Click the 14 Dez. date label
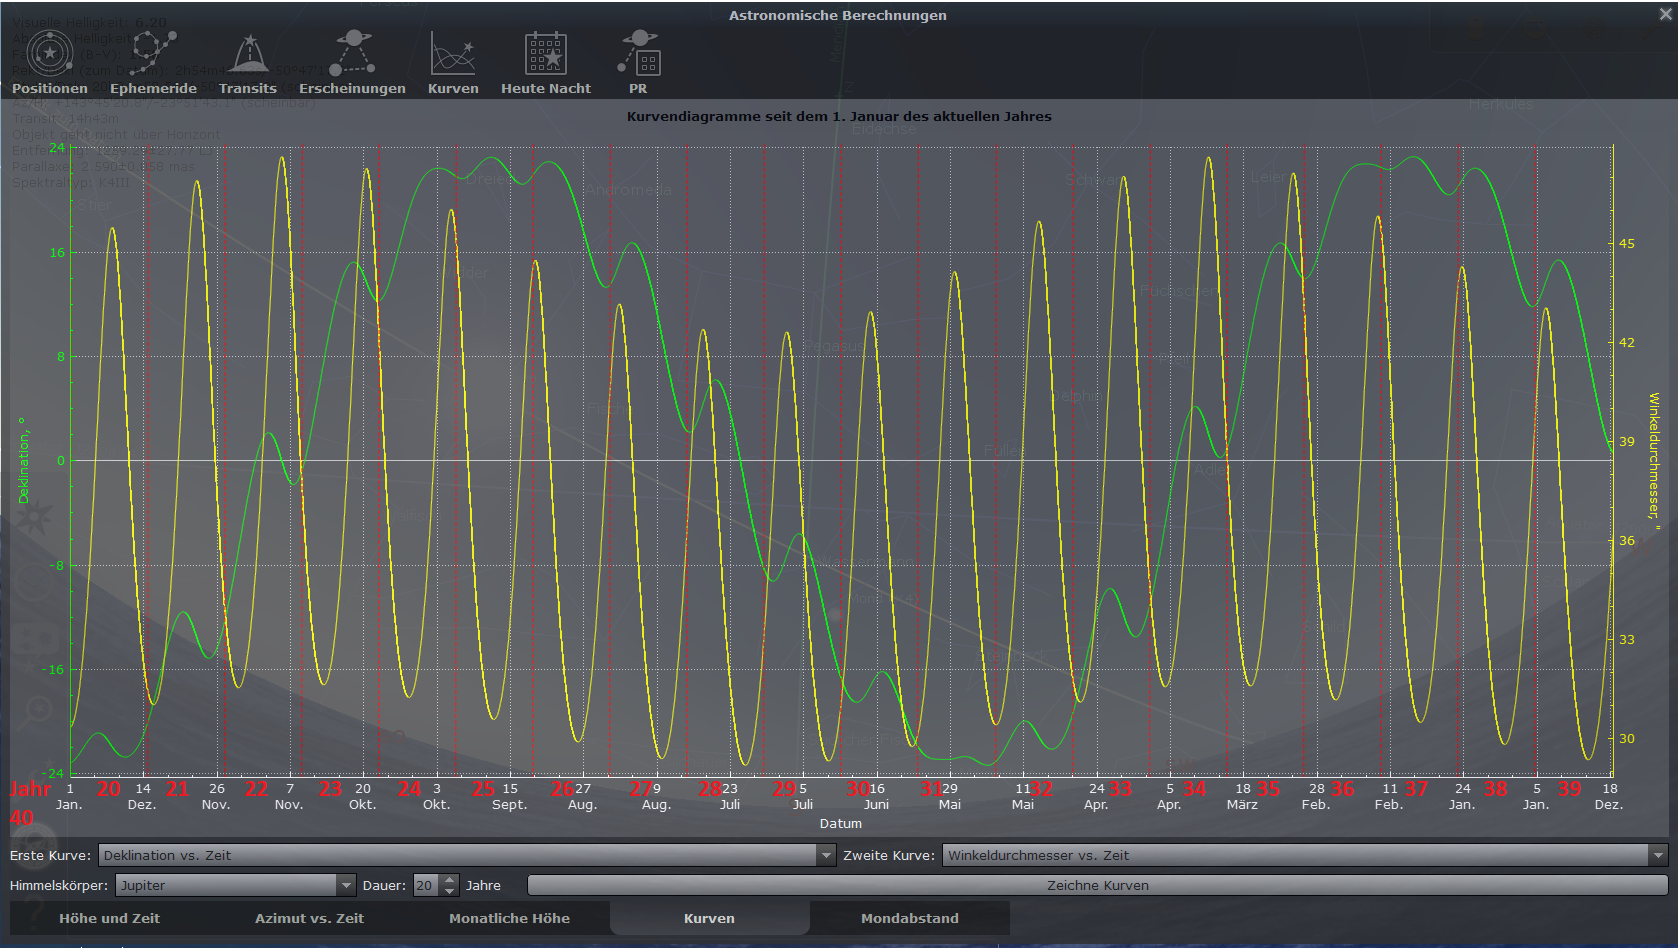Image resolution: width=1678 pixels, height=948 pixels. point(142,796)
